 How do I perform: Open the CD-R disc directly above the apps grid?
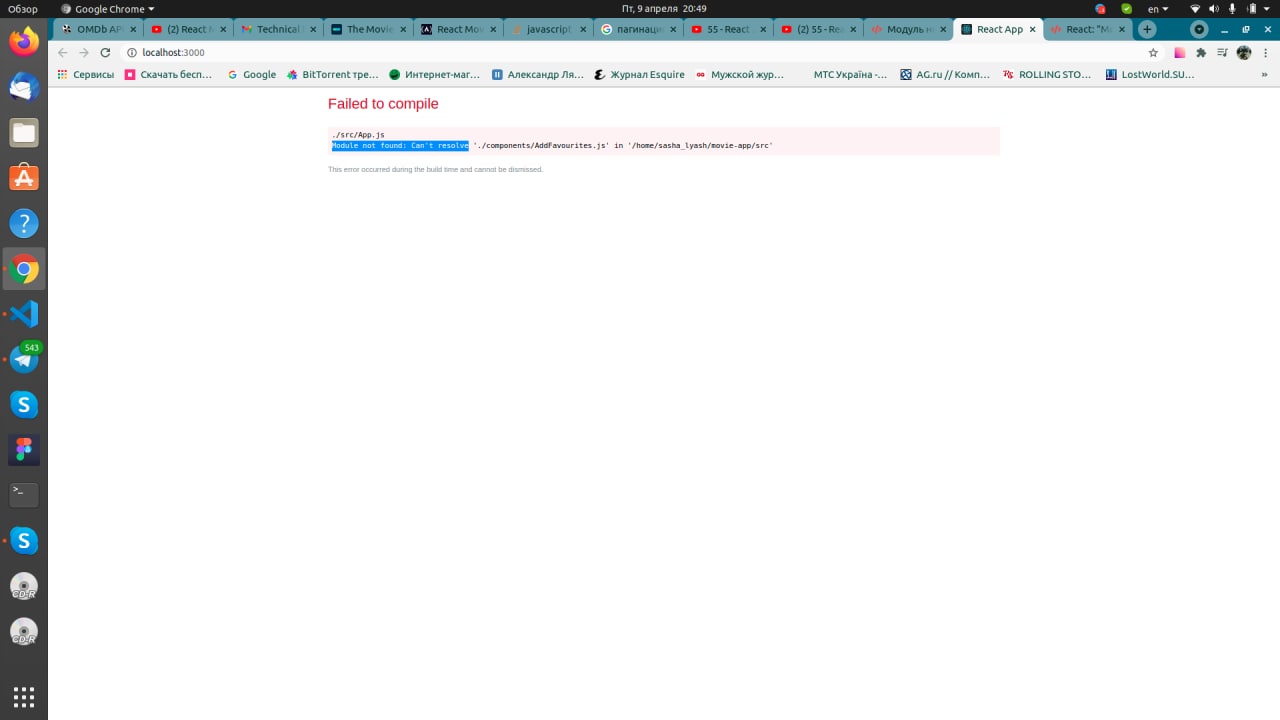click(24, 632)
